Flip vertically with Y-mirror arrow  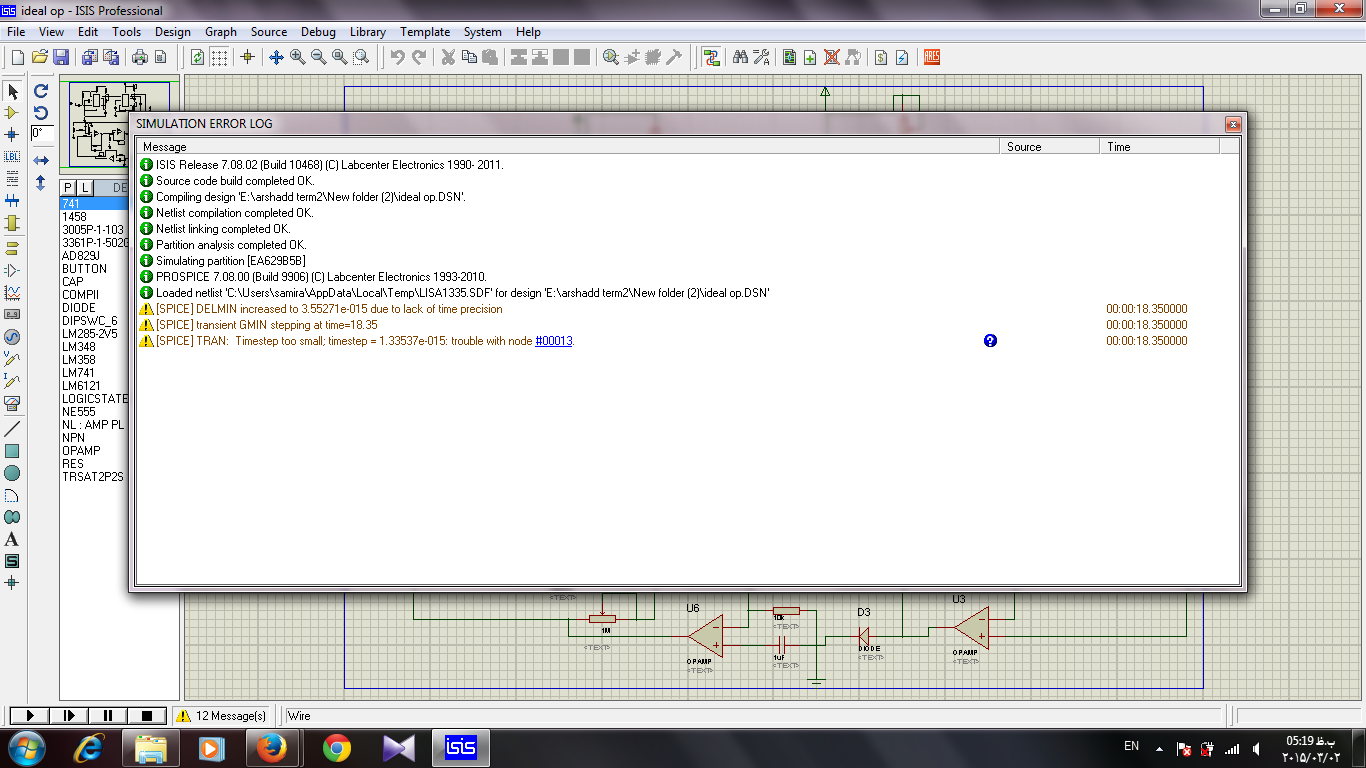point(41,183)
